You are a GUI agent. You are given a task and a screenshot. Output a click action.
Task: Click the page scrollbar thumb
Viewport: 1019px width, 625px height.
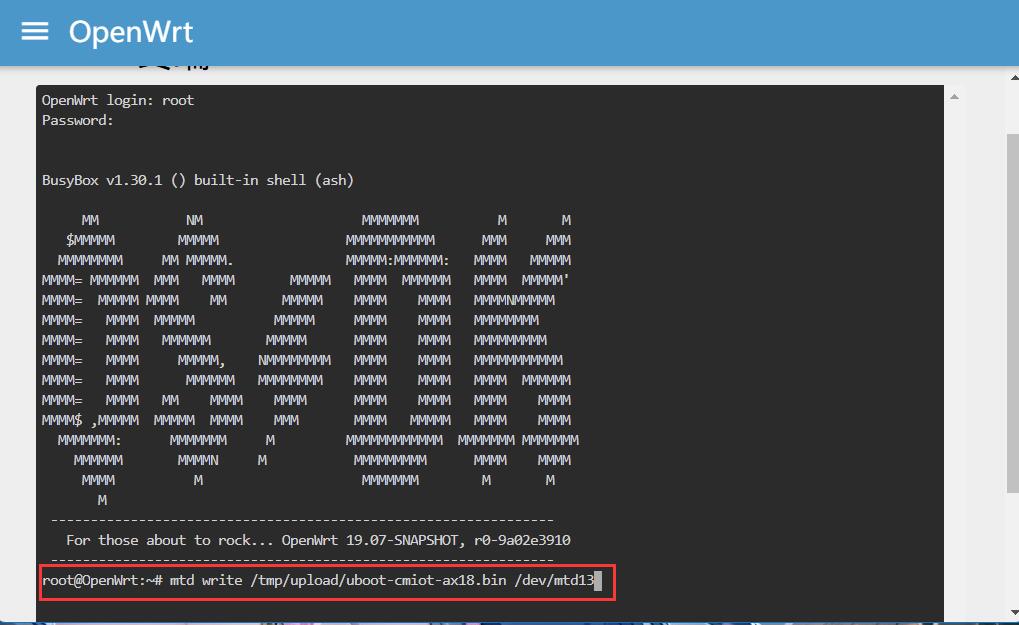[x=1013, y=313]
